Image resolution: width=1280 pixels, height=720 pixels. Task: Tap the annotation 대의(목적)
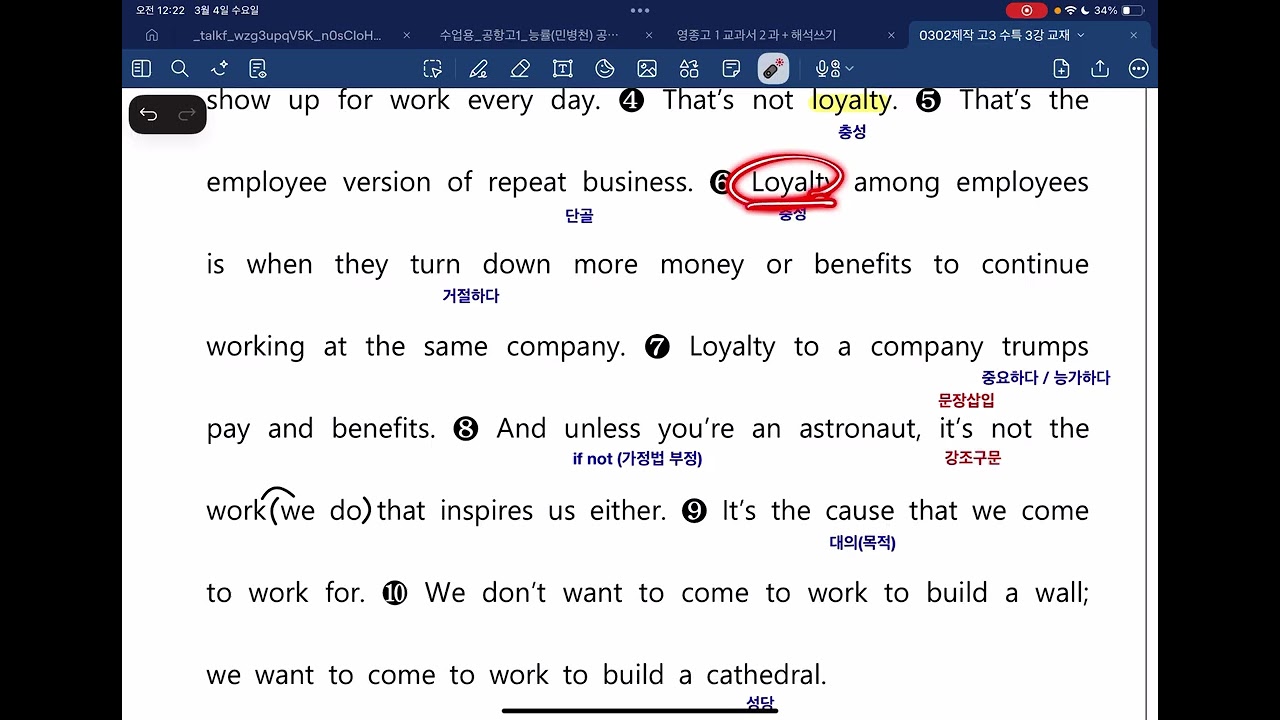point(862,543)
